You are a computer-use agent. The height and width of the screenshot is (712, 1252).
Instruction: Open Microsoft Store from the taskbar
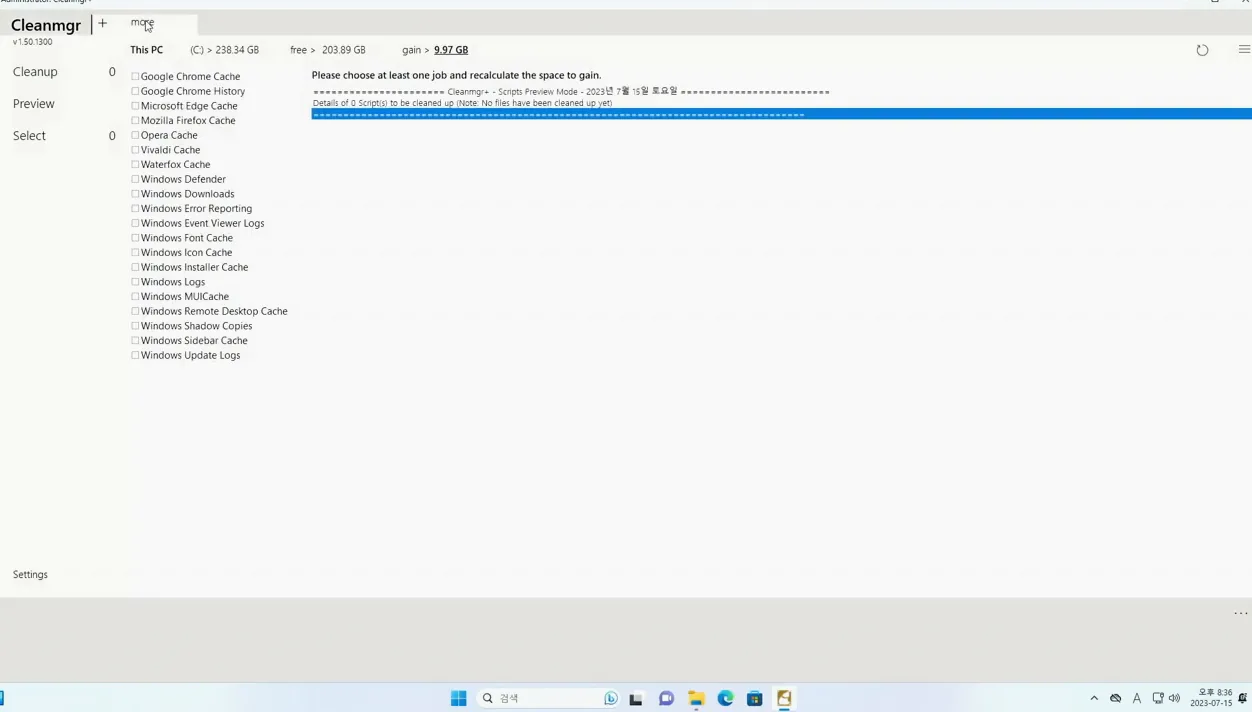755,698
